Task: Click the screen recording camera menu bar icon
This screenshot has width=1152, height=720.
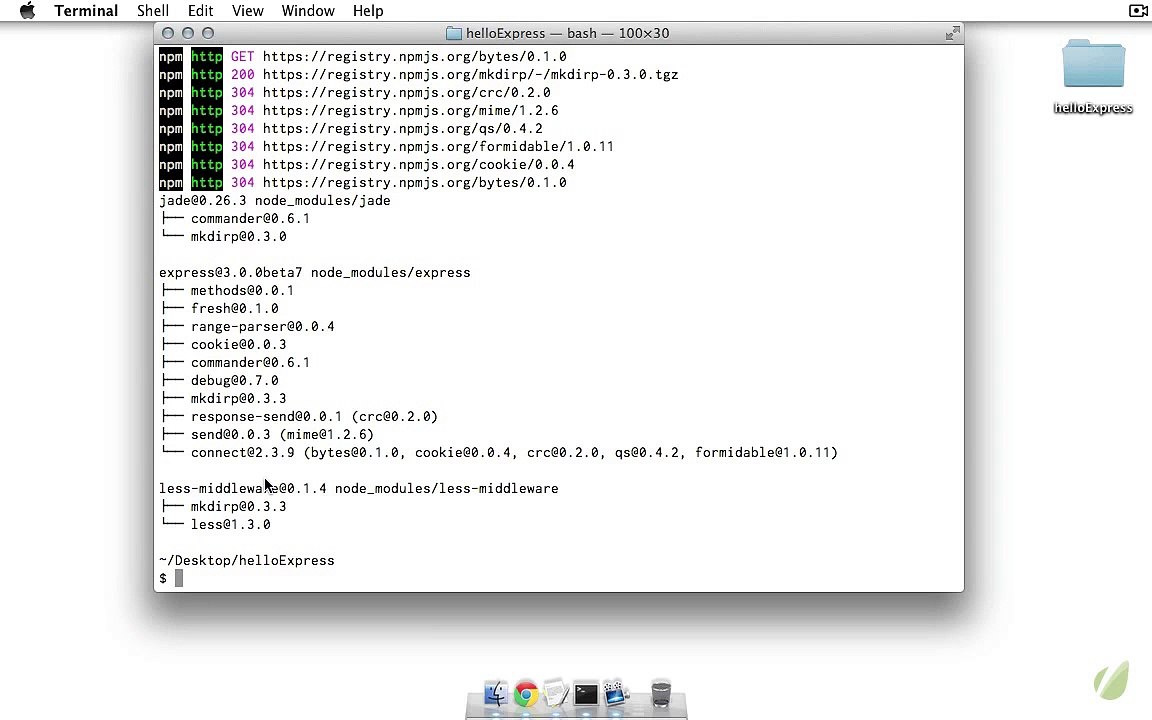Action: click(1138, 10)
